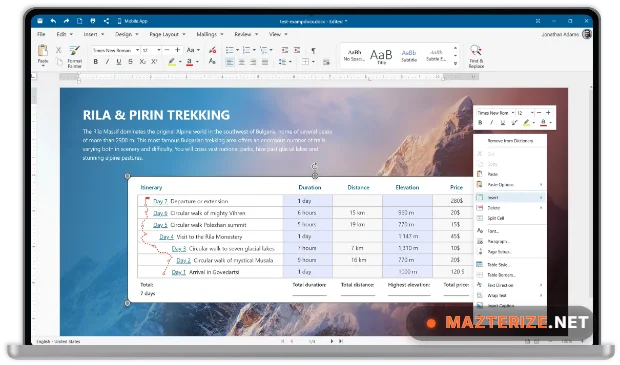The height and width of the screenshot is (365, 620).
Task: Click the English - United States status bar entry
Action: click(58, 341)
